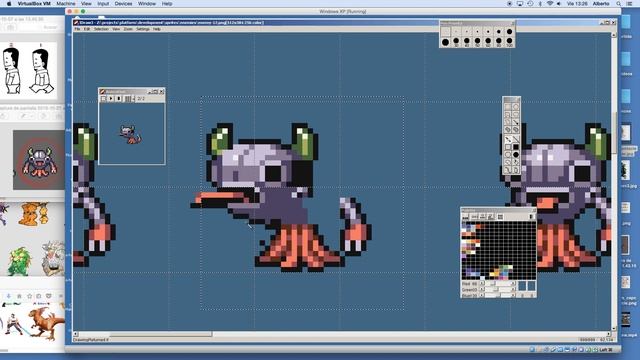Select the filled ellipse tool
The image size is (640, 360).
coord(516,155)
